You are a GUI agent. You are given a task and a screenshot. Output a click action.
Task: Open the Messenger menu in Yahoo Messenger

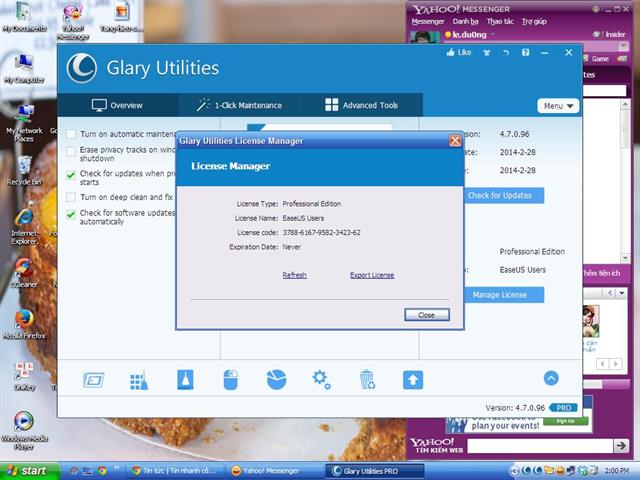coord(428,22)
